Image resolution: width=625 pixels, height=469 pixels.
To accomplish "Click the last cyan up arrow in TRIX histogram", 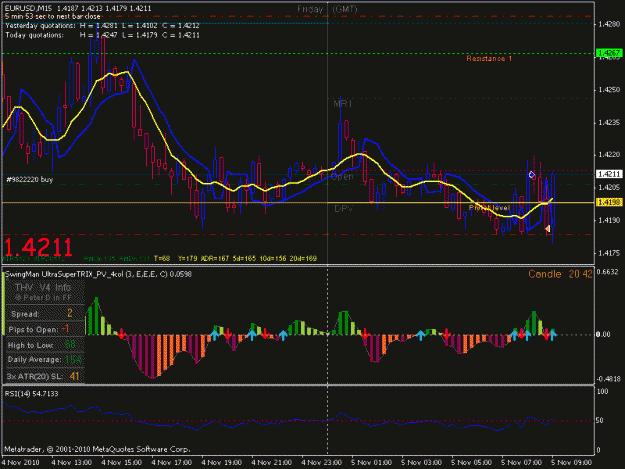I will [552, 335].
